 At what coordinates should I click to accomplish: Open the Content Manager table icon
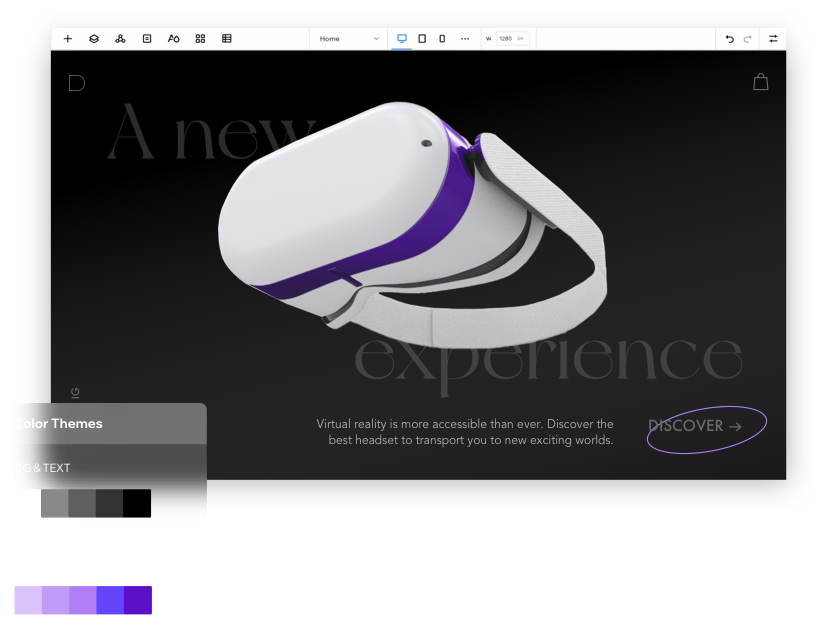tap(227, 39)
